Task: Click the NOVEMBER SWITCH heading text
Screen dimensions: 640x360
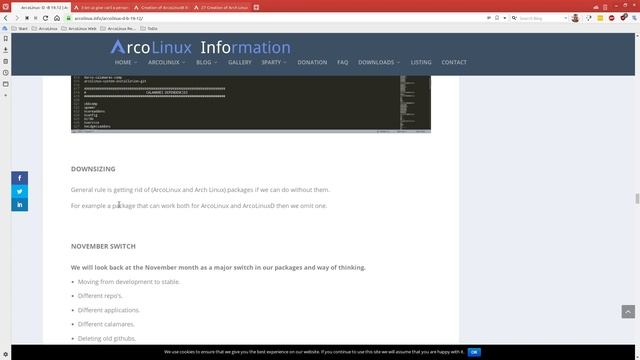Action: coord(103,246)
